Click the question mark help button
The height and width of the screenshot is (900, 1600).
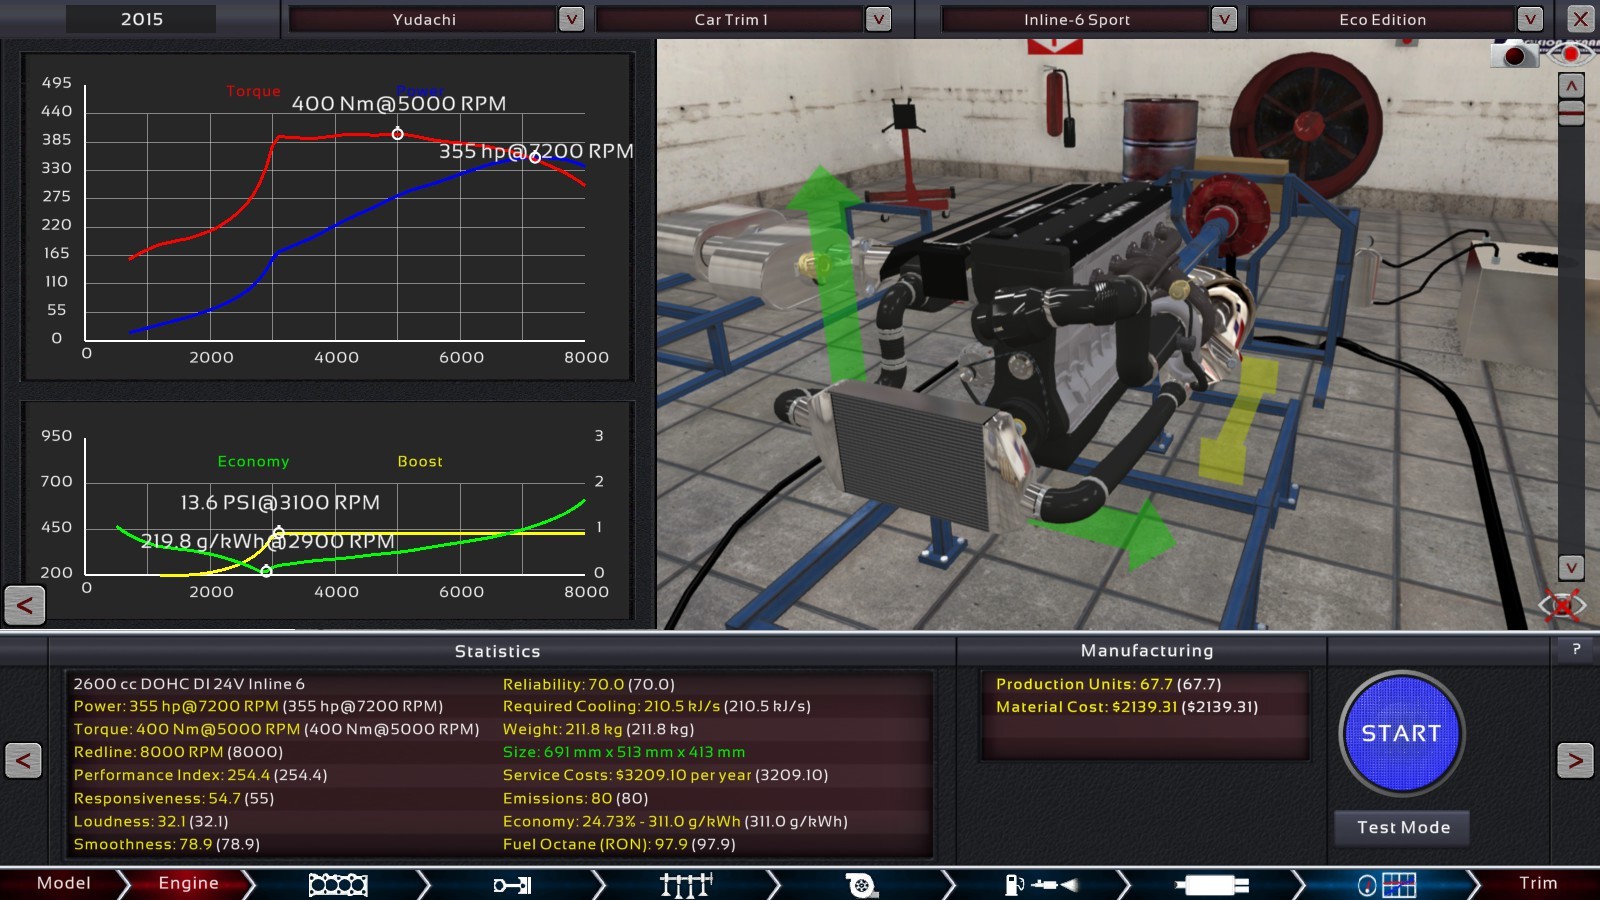(x=1576, y=650)
